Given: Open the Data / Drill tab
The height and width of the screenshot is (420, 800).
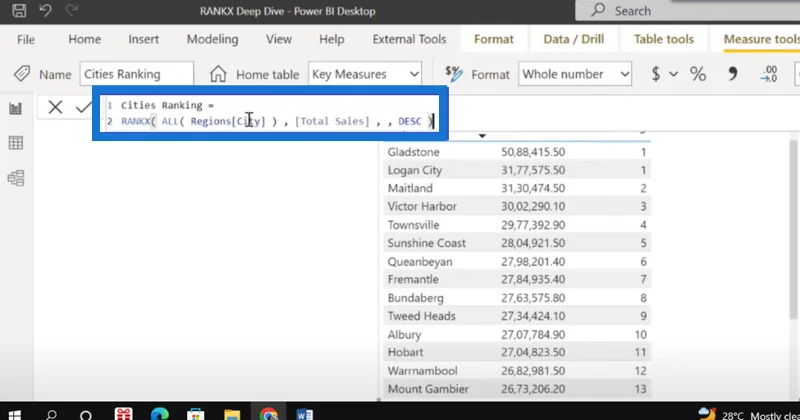Looking at the screenshot, I should [573, 39].
